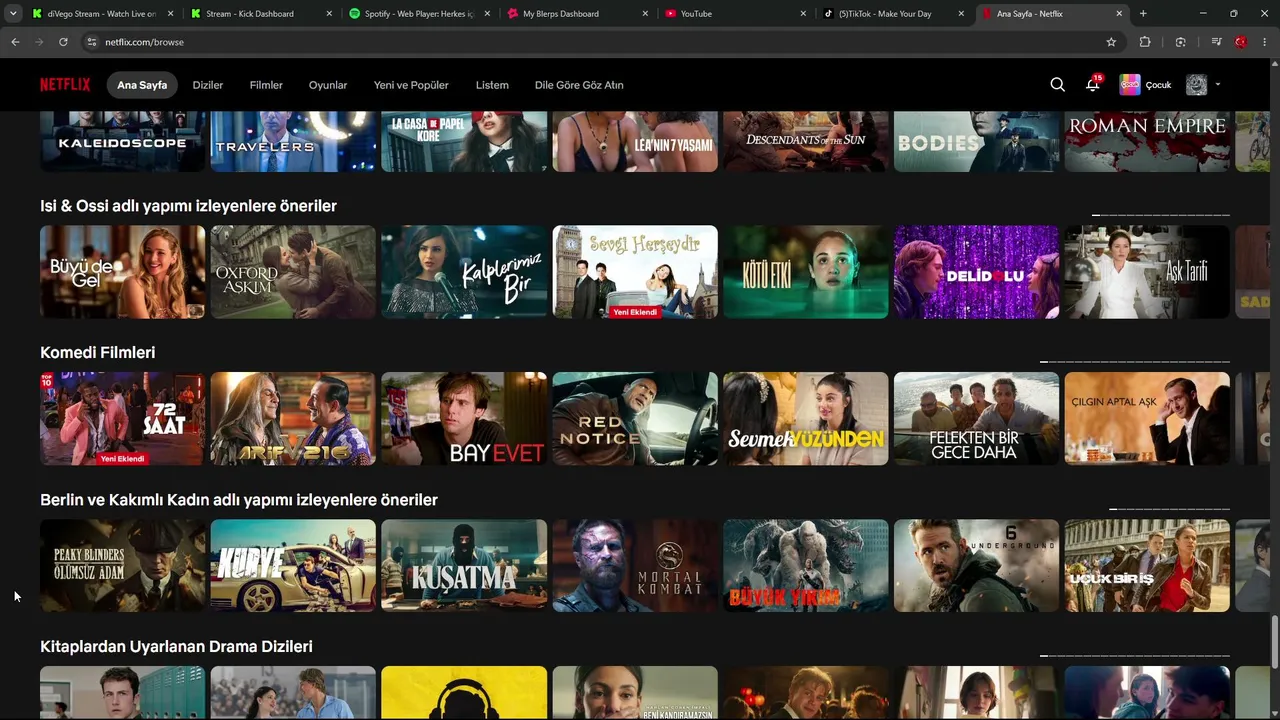Image resolution: width=1280 pixels, height=720 pixels.
Task: Click the Isi & Ossi recommendations heading
Action: point(188,206)
